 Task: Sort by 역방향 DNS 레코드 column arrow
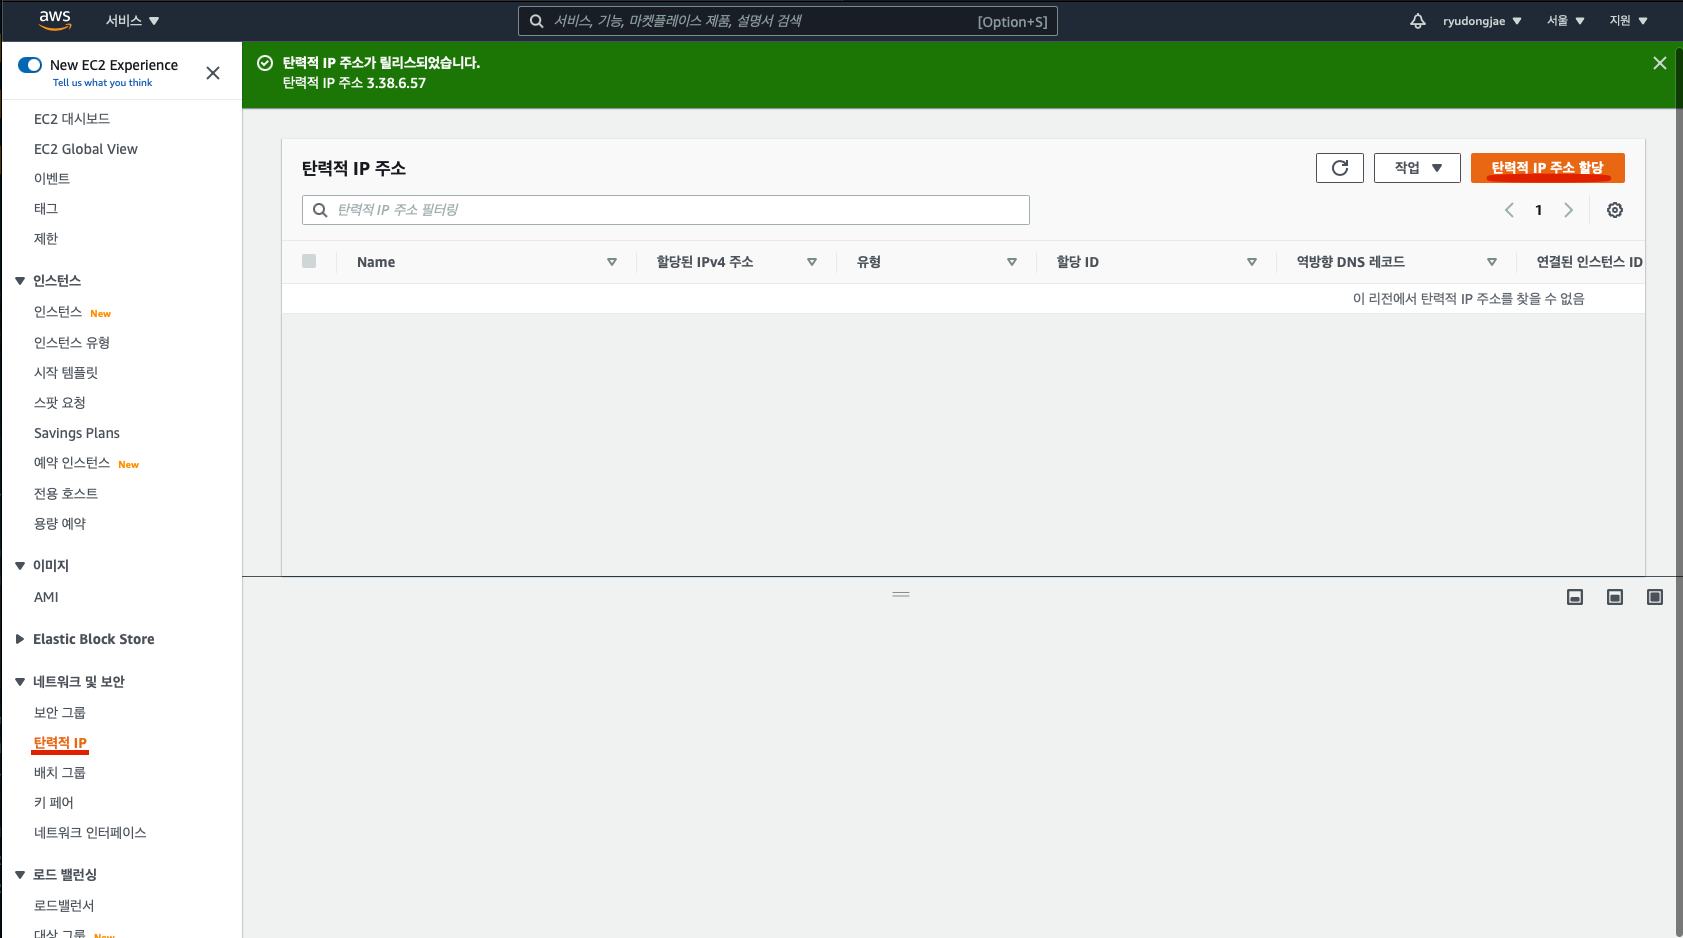click(x=1492, y=262)
